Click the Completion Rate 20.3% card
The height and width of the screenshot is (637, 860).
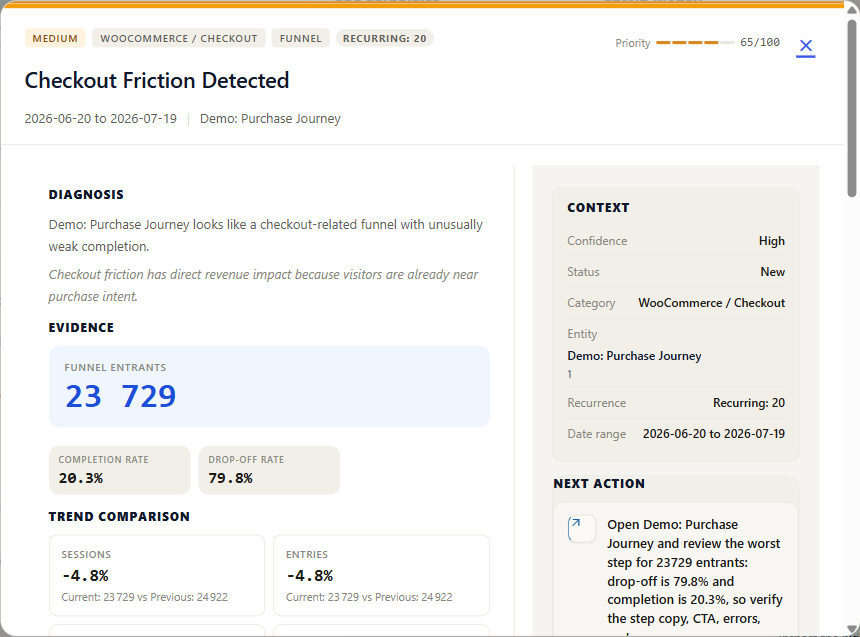coord(120,470)
